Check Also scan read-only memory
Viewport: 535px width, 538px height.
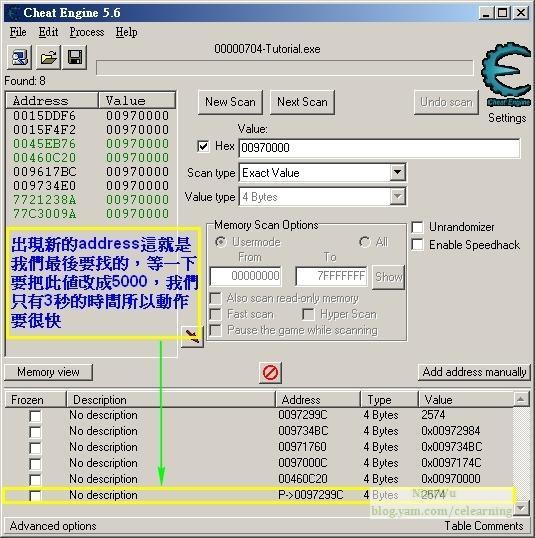(x=215, y=298)
